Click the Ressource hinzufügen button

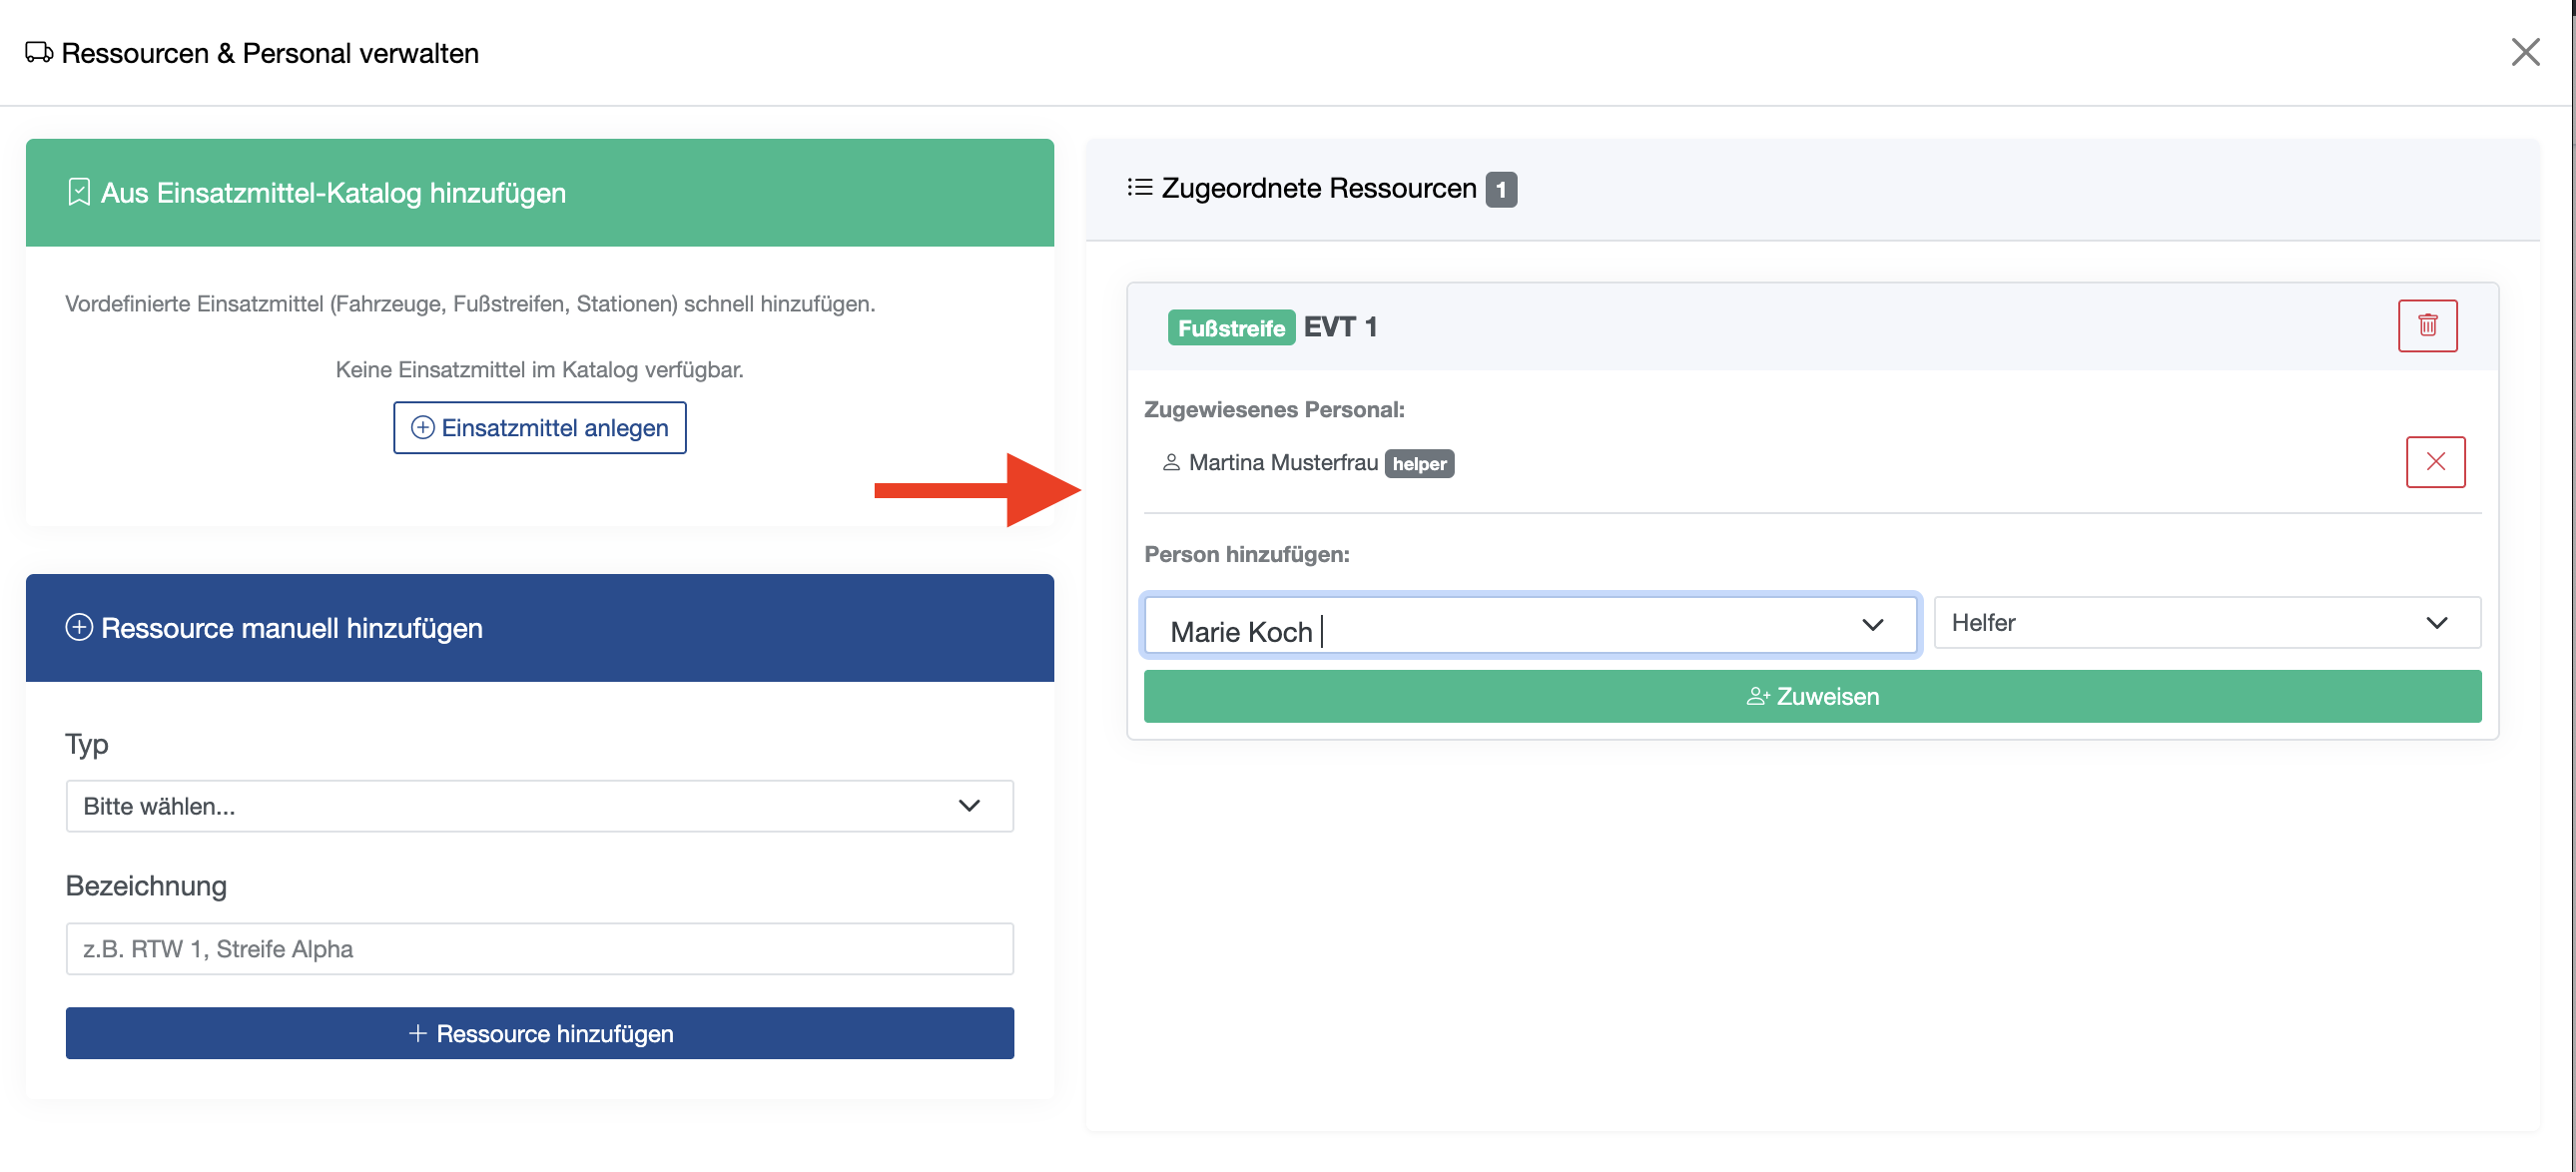click(x=540, y=1033)
